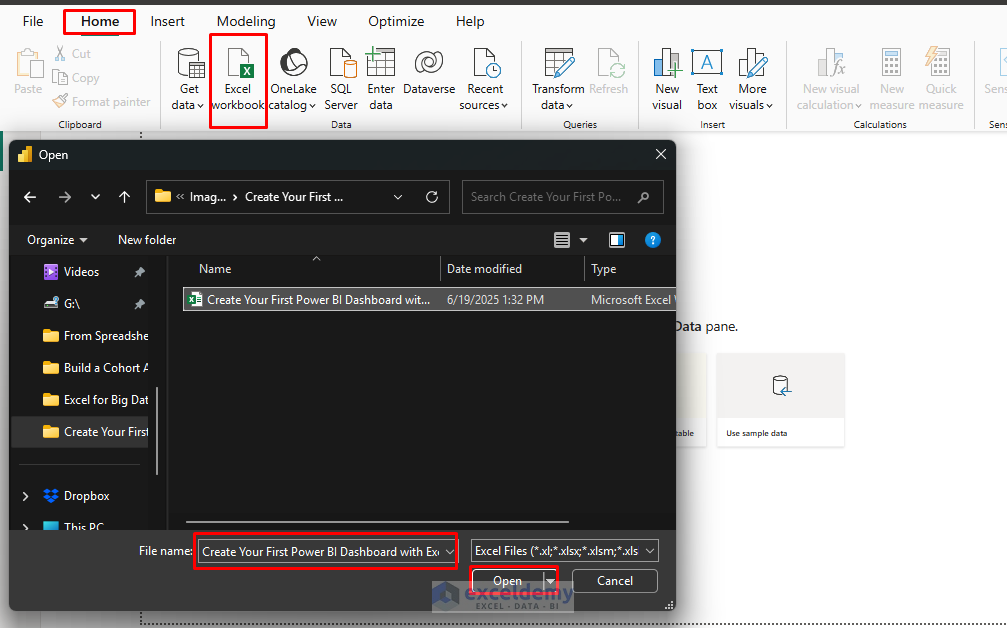Open the dialog help question icon
Screen dimensions: 1007x628
pyautogui.click(x=652, y=240)
